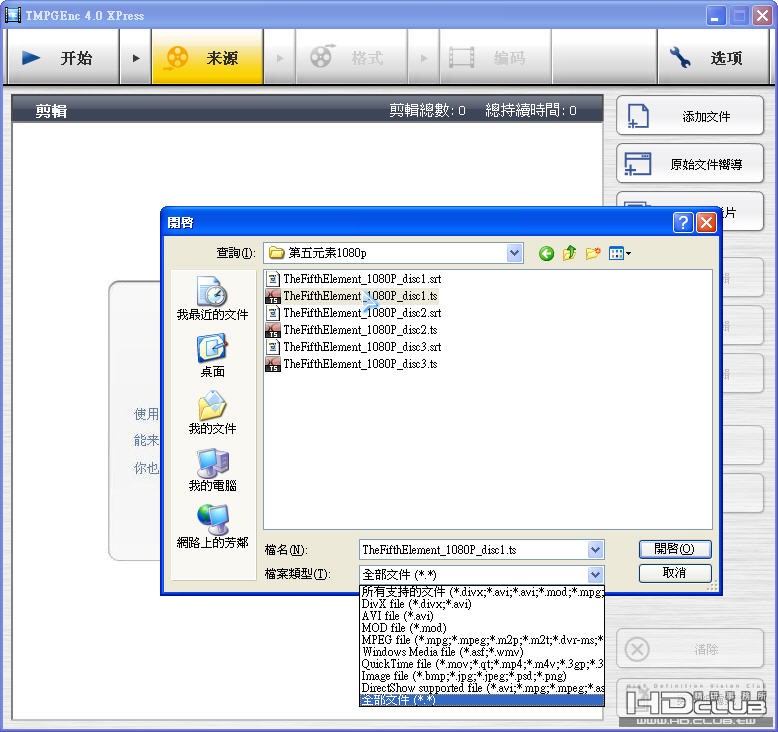Go up one folder level icon
Screen dimensions: 778x732
(x=569, y=254)
